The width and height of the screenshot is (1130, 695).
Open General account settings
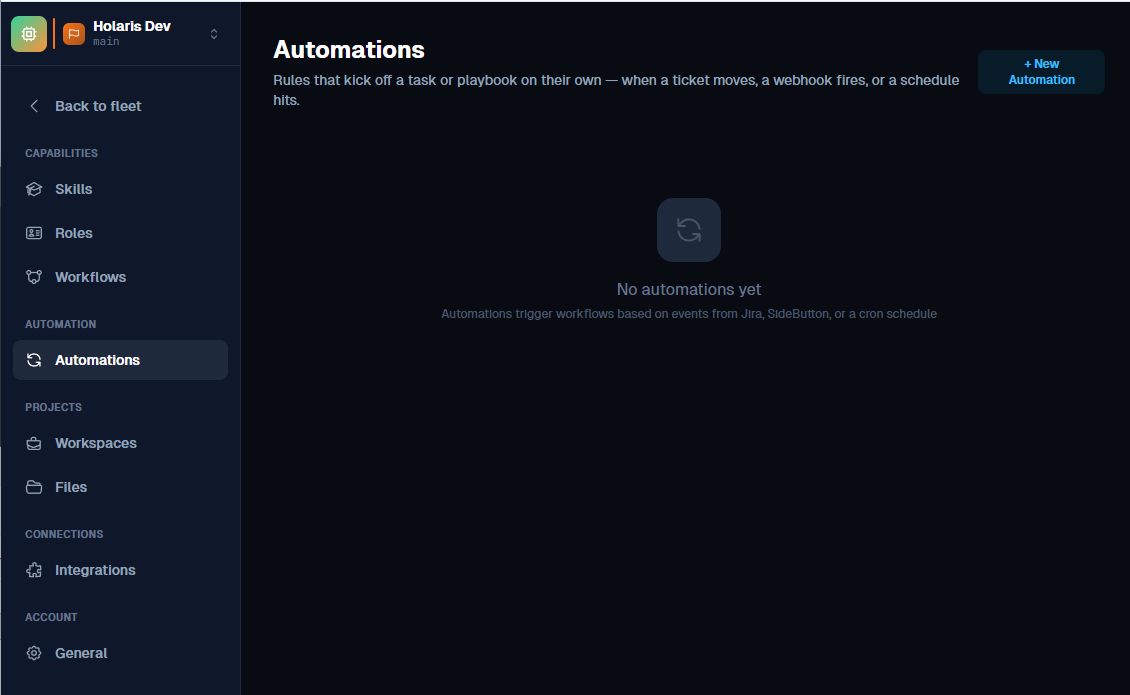(x=120, y=652)
